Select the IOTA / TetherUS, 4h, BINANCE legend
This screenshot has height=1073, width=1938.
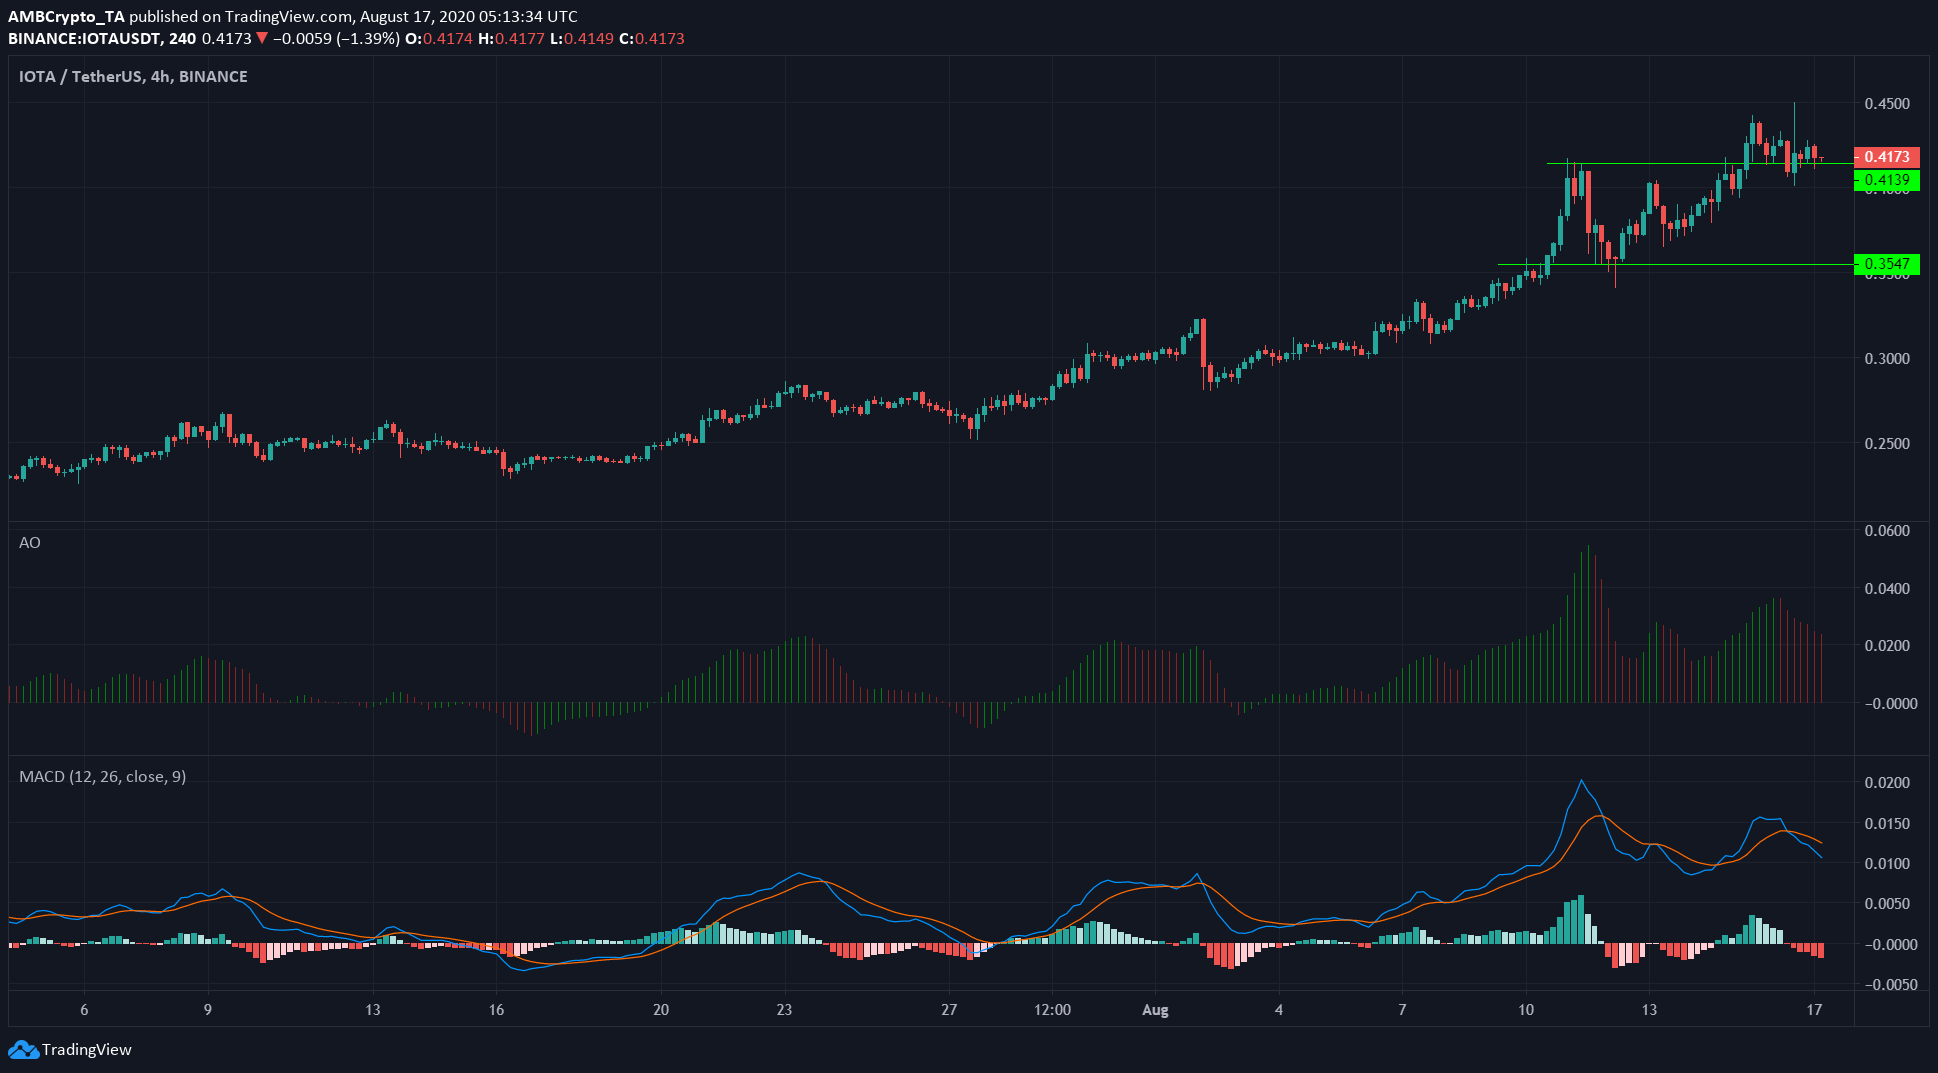pos(133,76)
